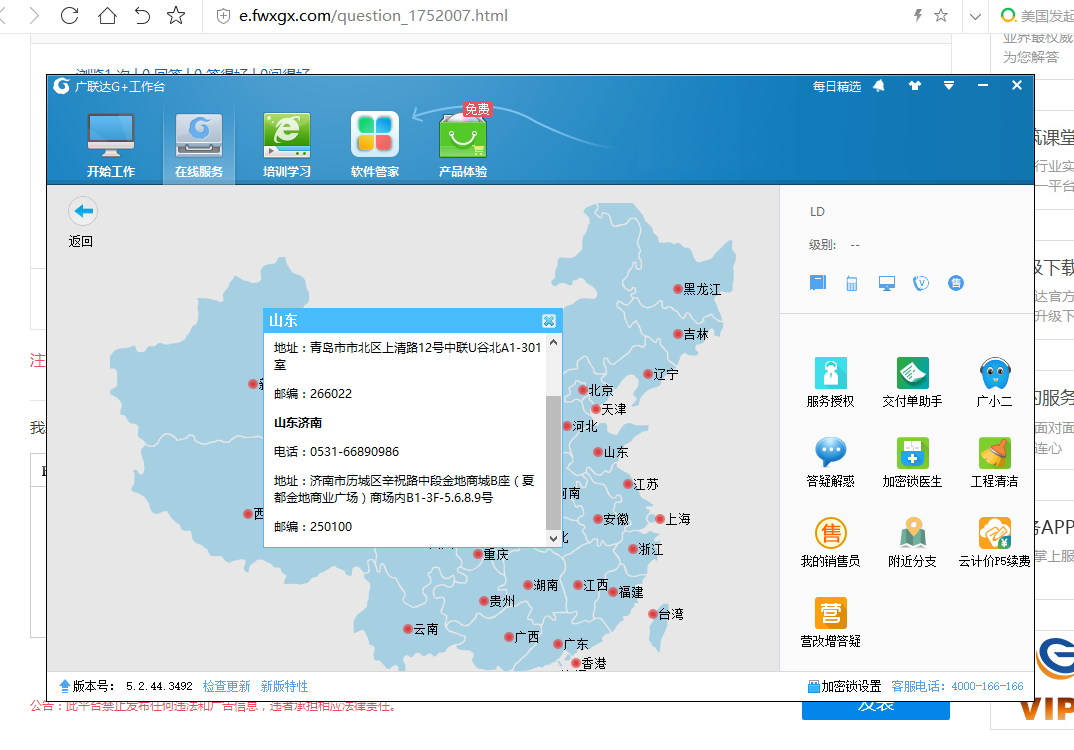Click the browser undo-close arrow icon
Screen dimensions: 1074x750
(x=142, y=15)
